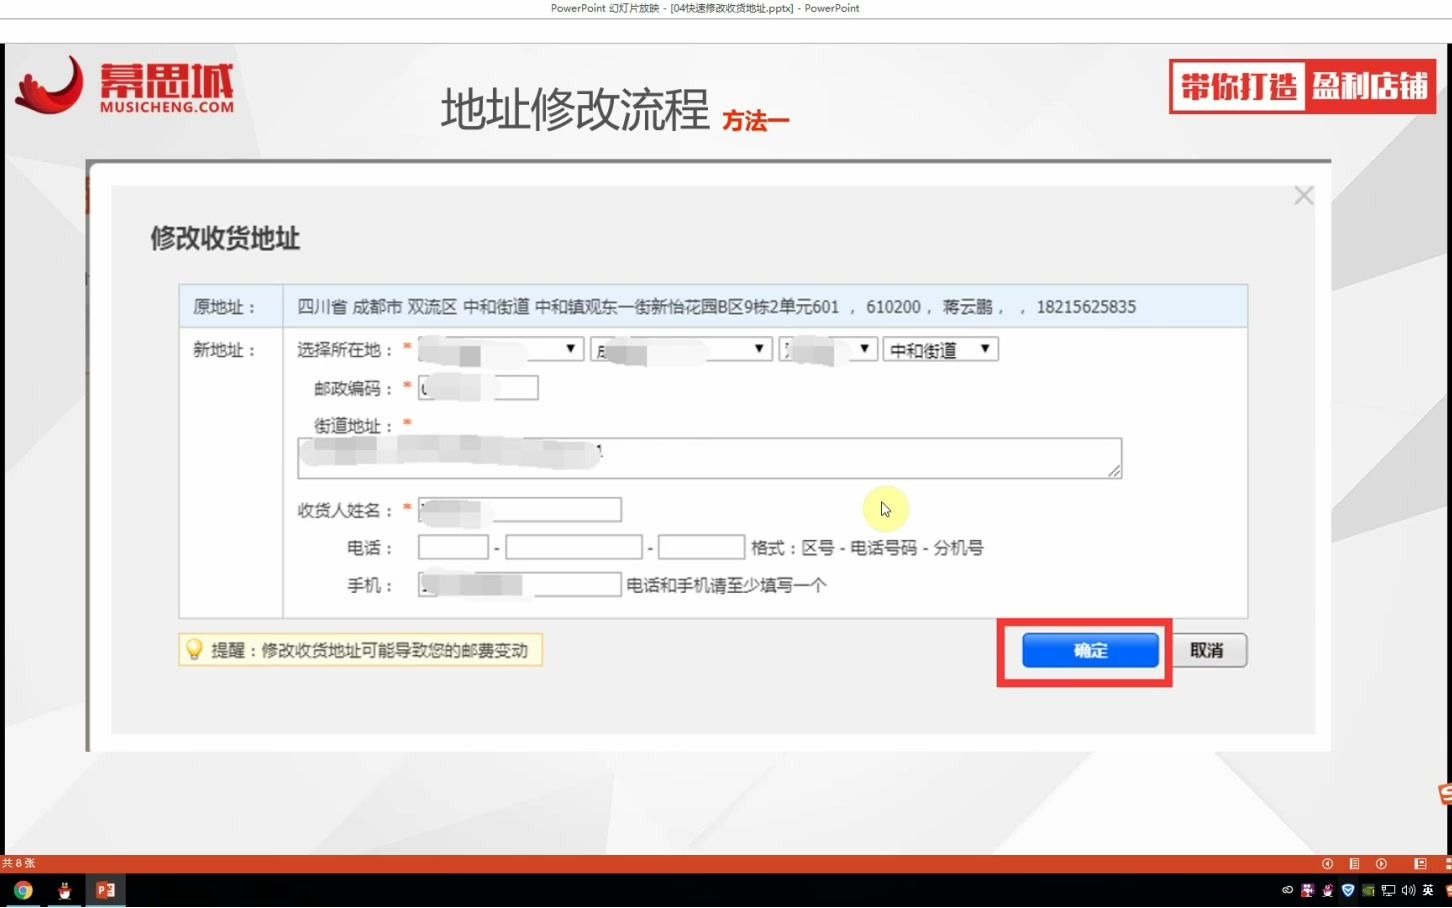
Task: Open network settings tray icon
Action: coord(1388,890)
